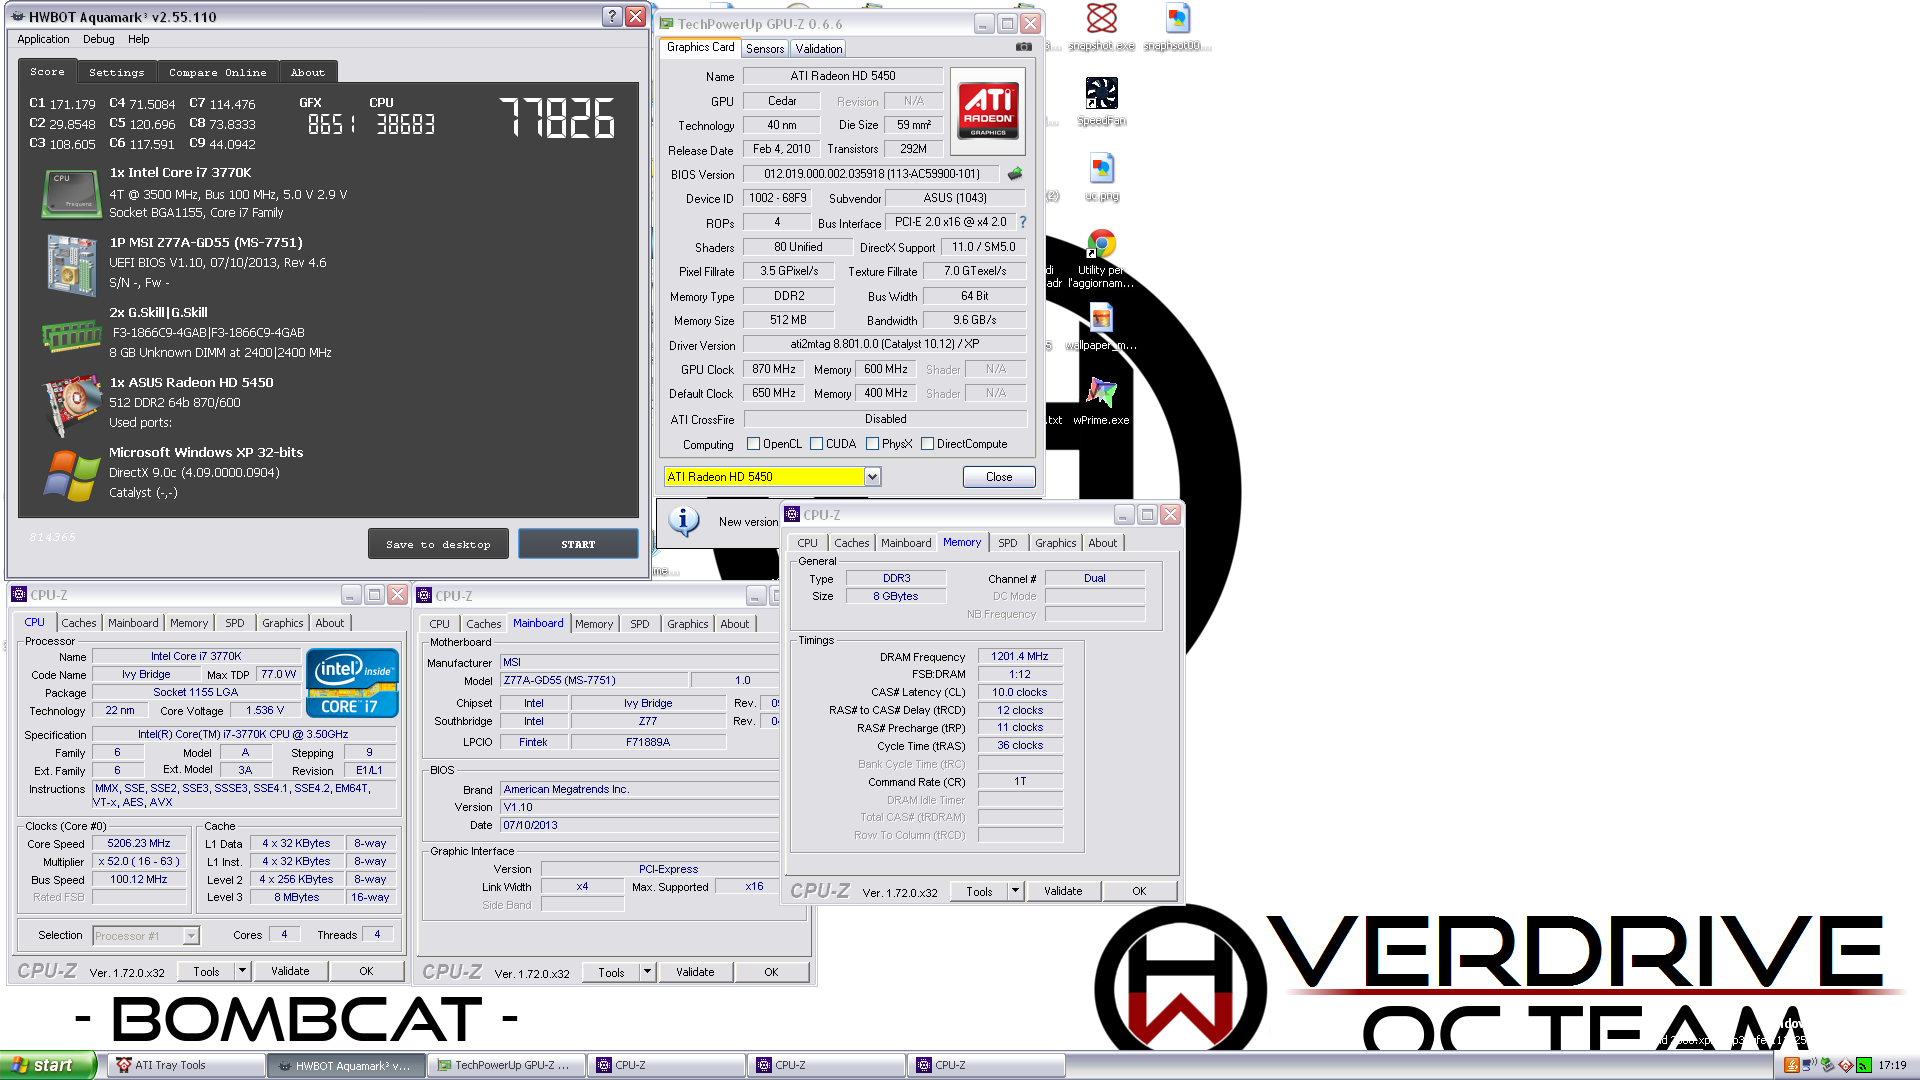Open the ATI Radeon HD 5450 card dropdown
The height and width of the screenshot is (1080, 1920).
point(872,477)
